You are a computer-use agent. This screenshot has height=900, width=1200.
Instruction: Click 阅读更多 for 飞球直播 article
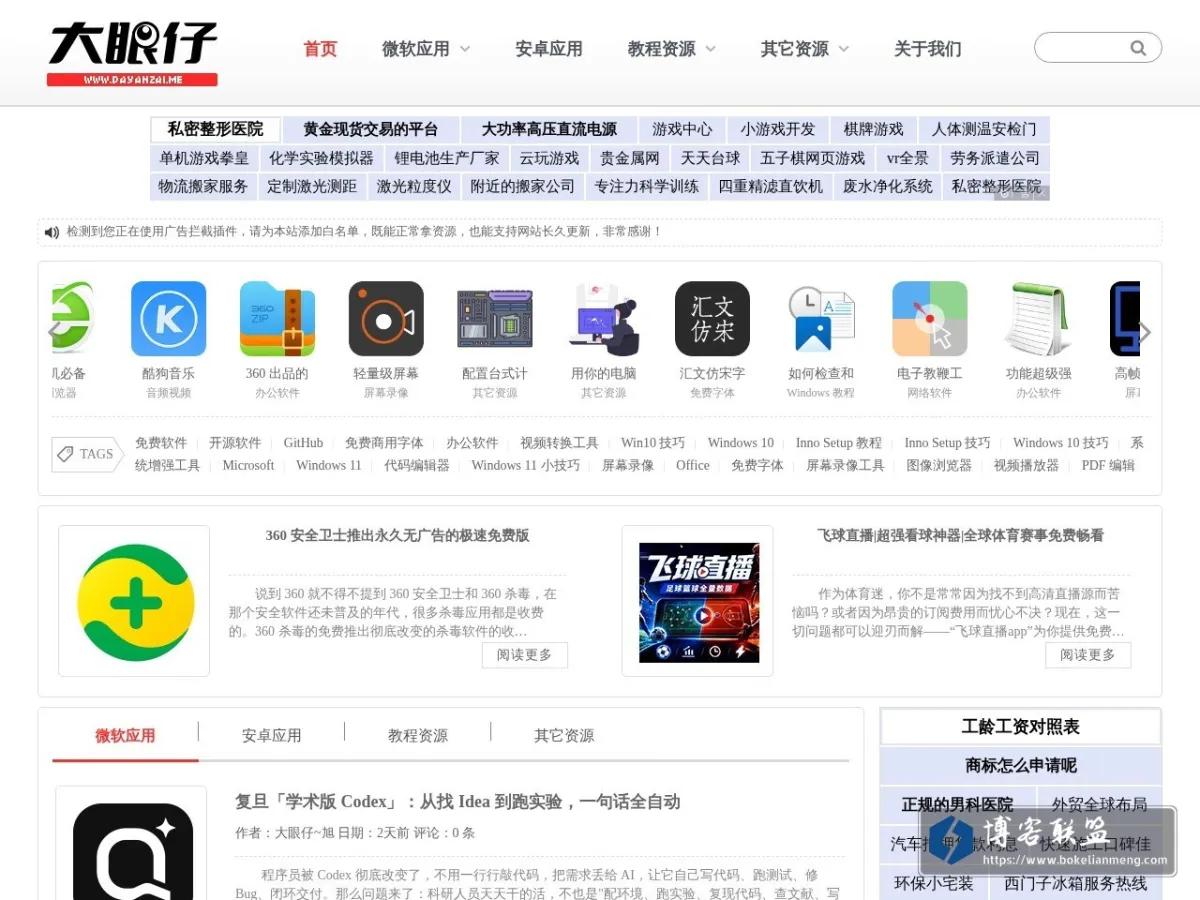click(x=1088, y=655)
